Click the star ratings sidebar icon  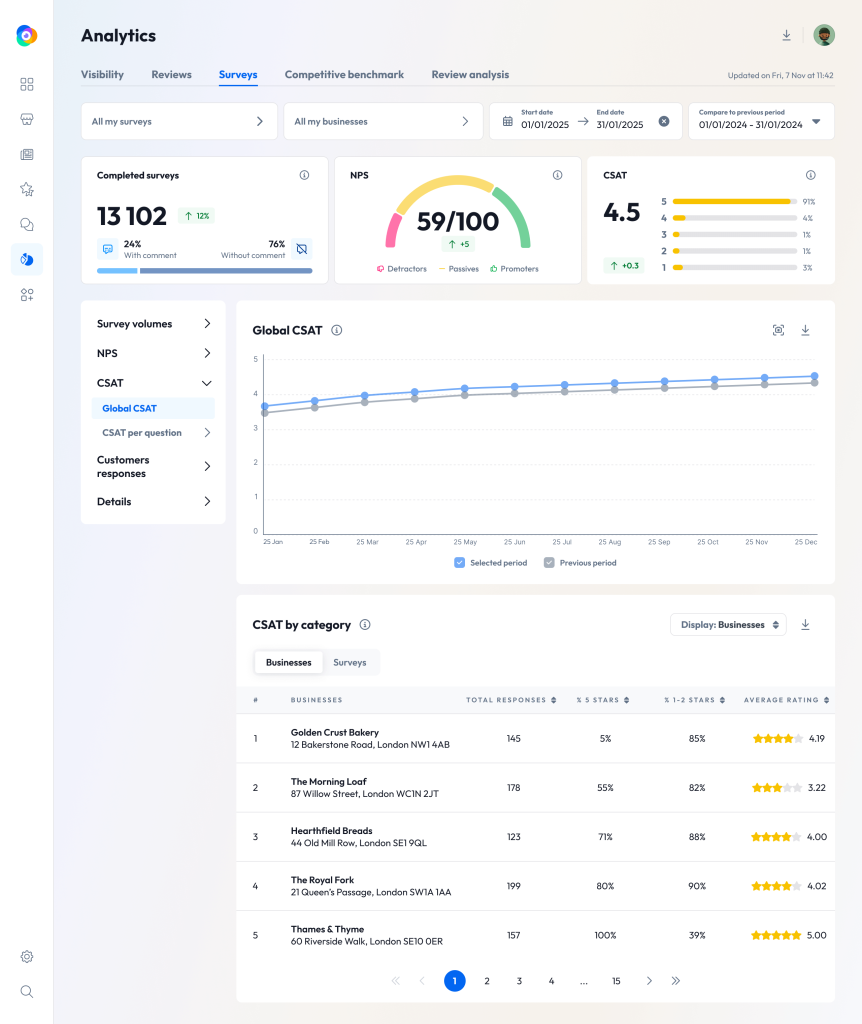[x=27, y=189]
